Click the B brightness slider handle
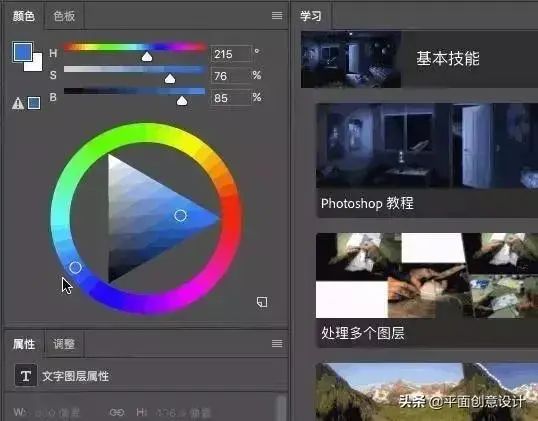This screenshot has width=538, height=421. (182, 101)
